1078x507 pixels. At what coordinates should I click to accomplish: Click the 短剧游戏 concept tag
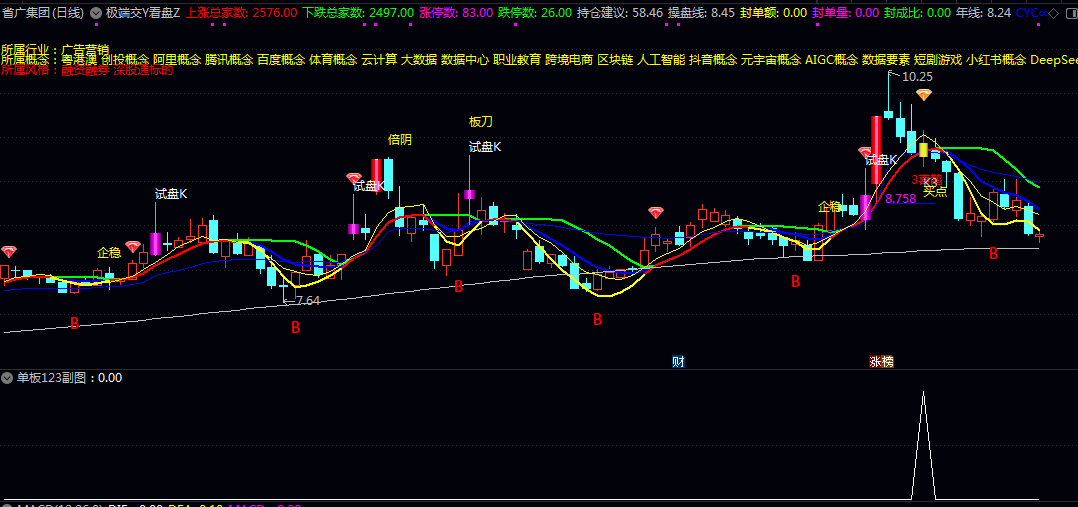(938, 60)
